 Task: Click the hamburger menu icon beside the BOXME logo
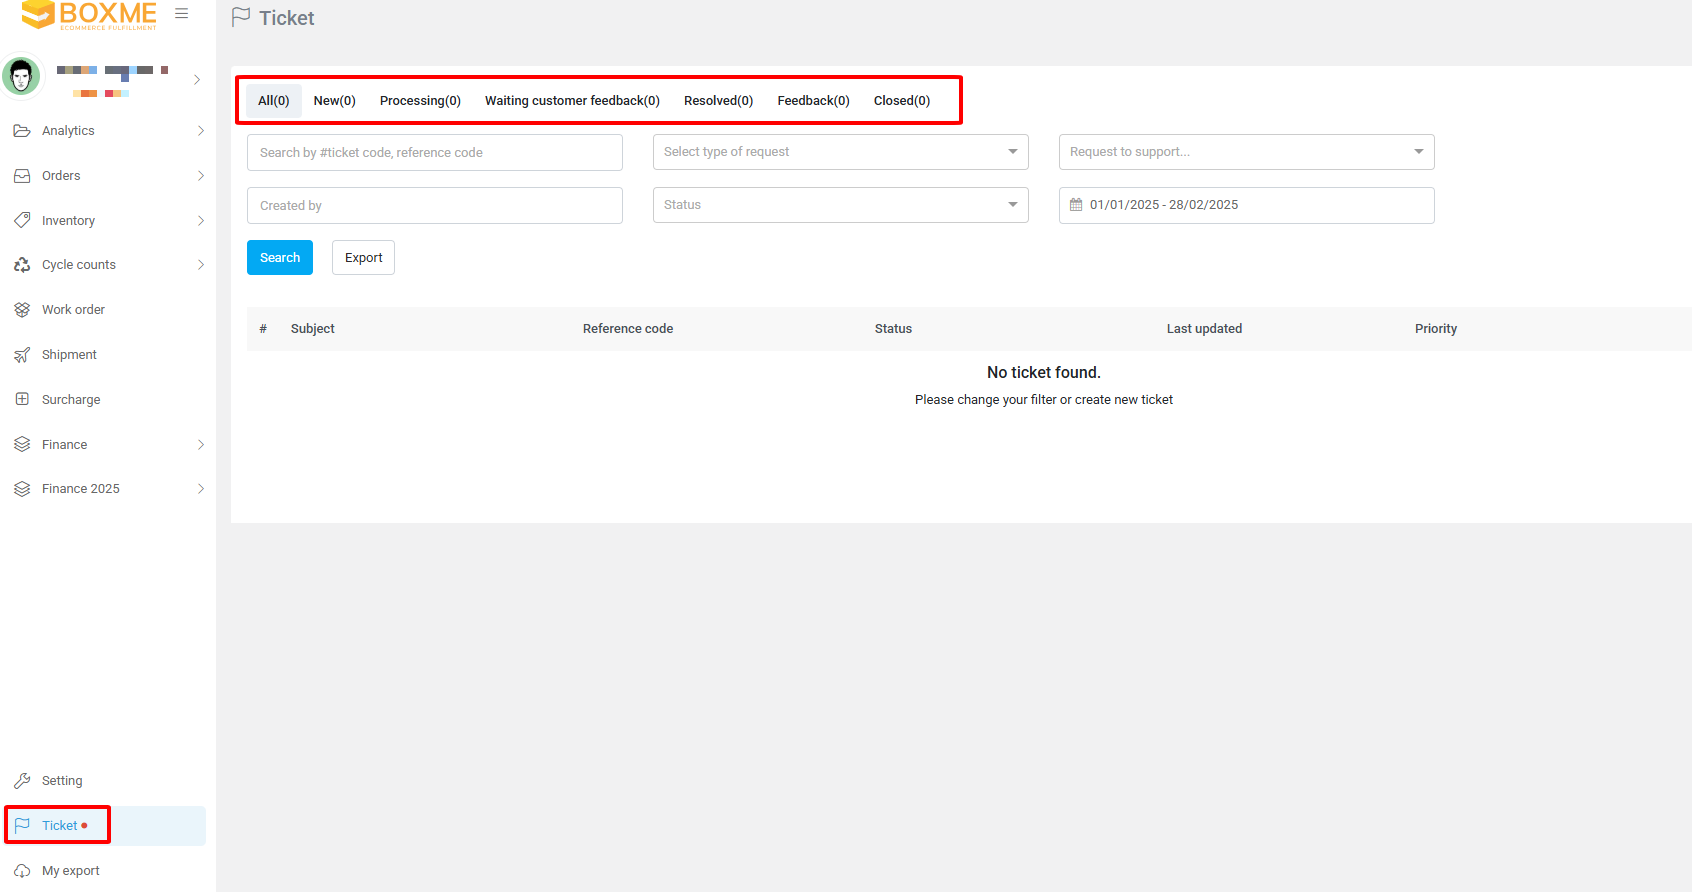pyautogui.click(x=181, y=14)
